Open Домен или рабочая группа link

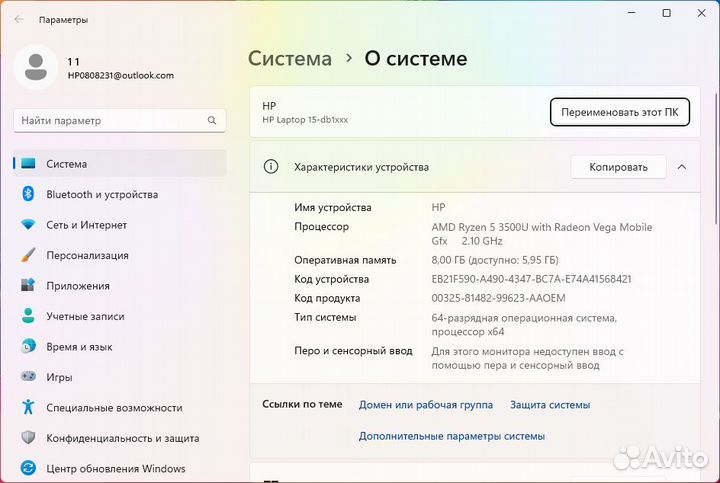pos(426,404)
